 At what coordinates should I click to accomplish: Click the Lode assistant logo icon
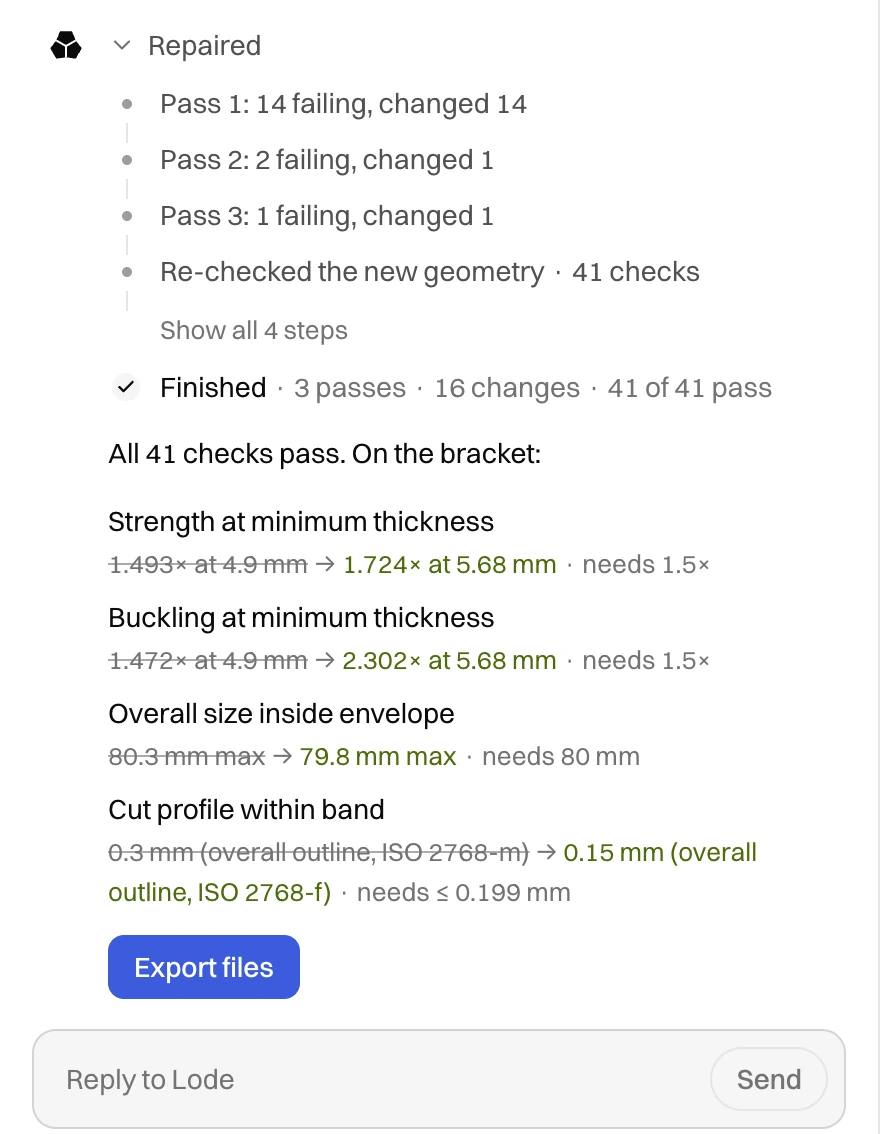pos(66,46)
